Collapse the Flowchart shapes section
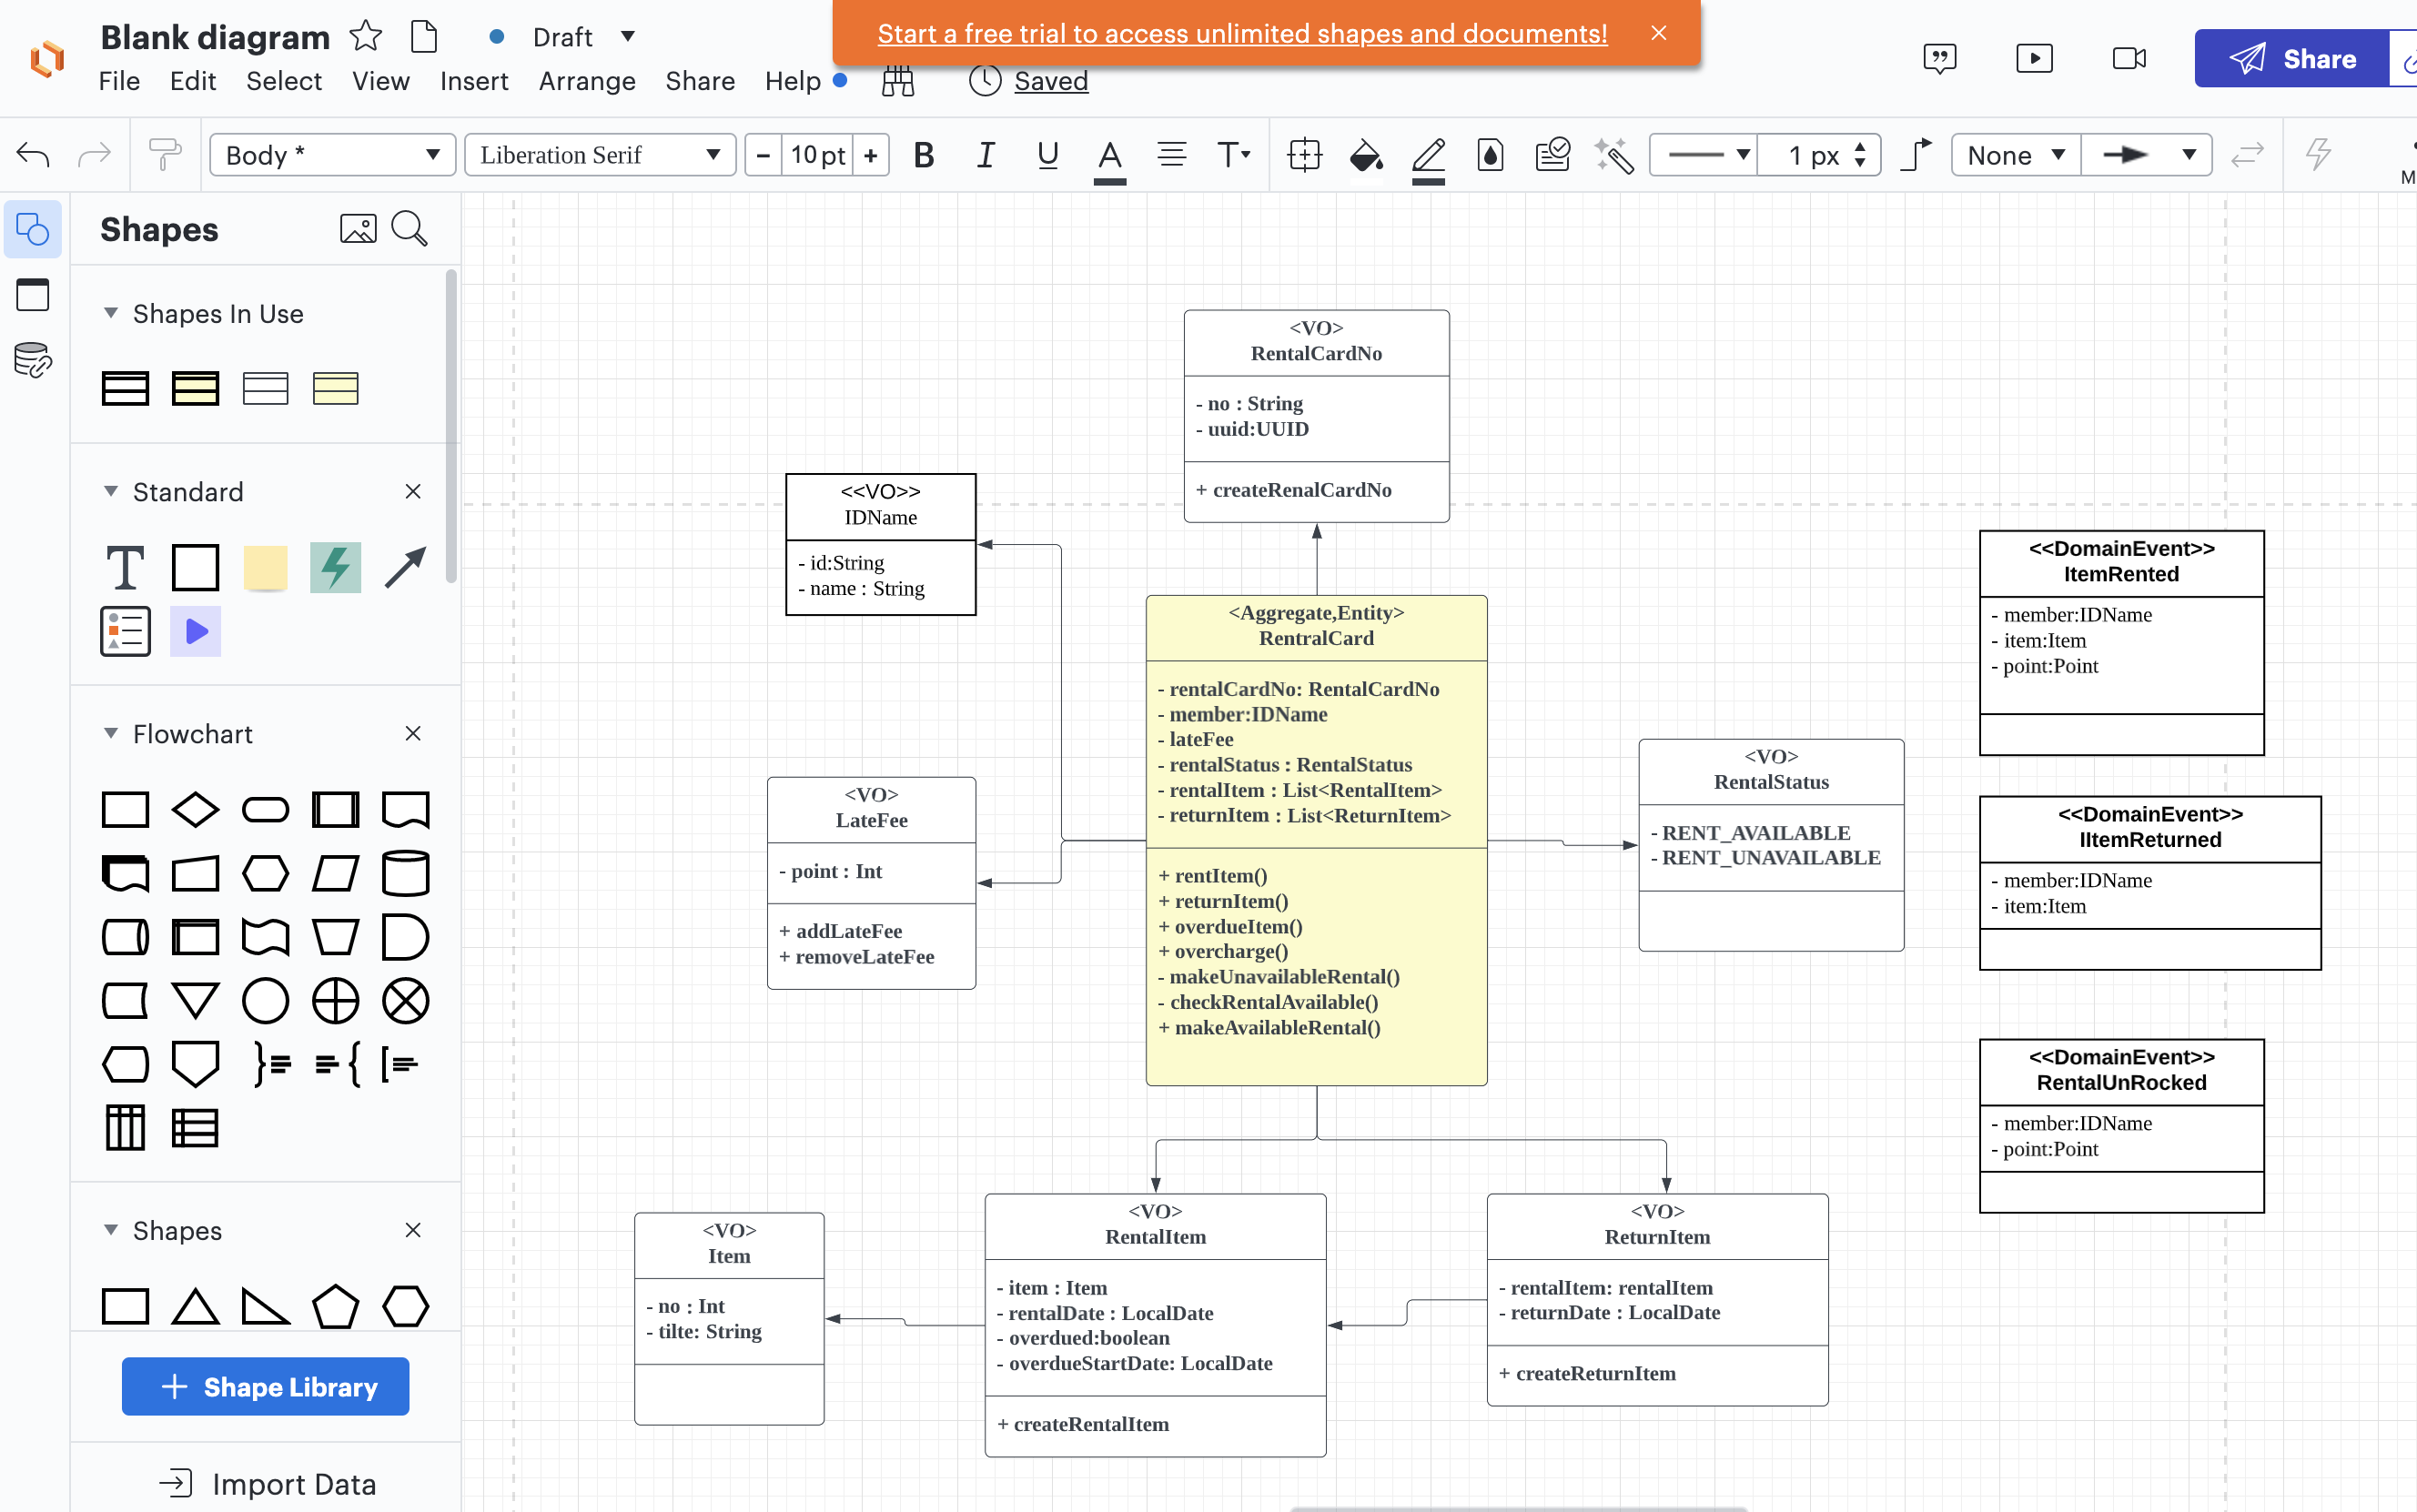Image resolution: width=2417 pixels, height=1512 pixels. tap(111, 733)
